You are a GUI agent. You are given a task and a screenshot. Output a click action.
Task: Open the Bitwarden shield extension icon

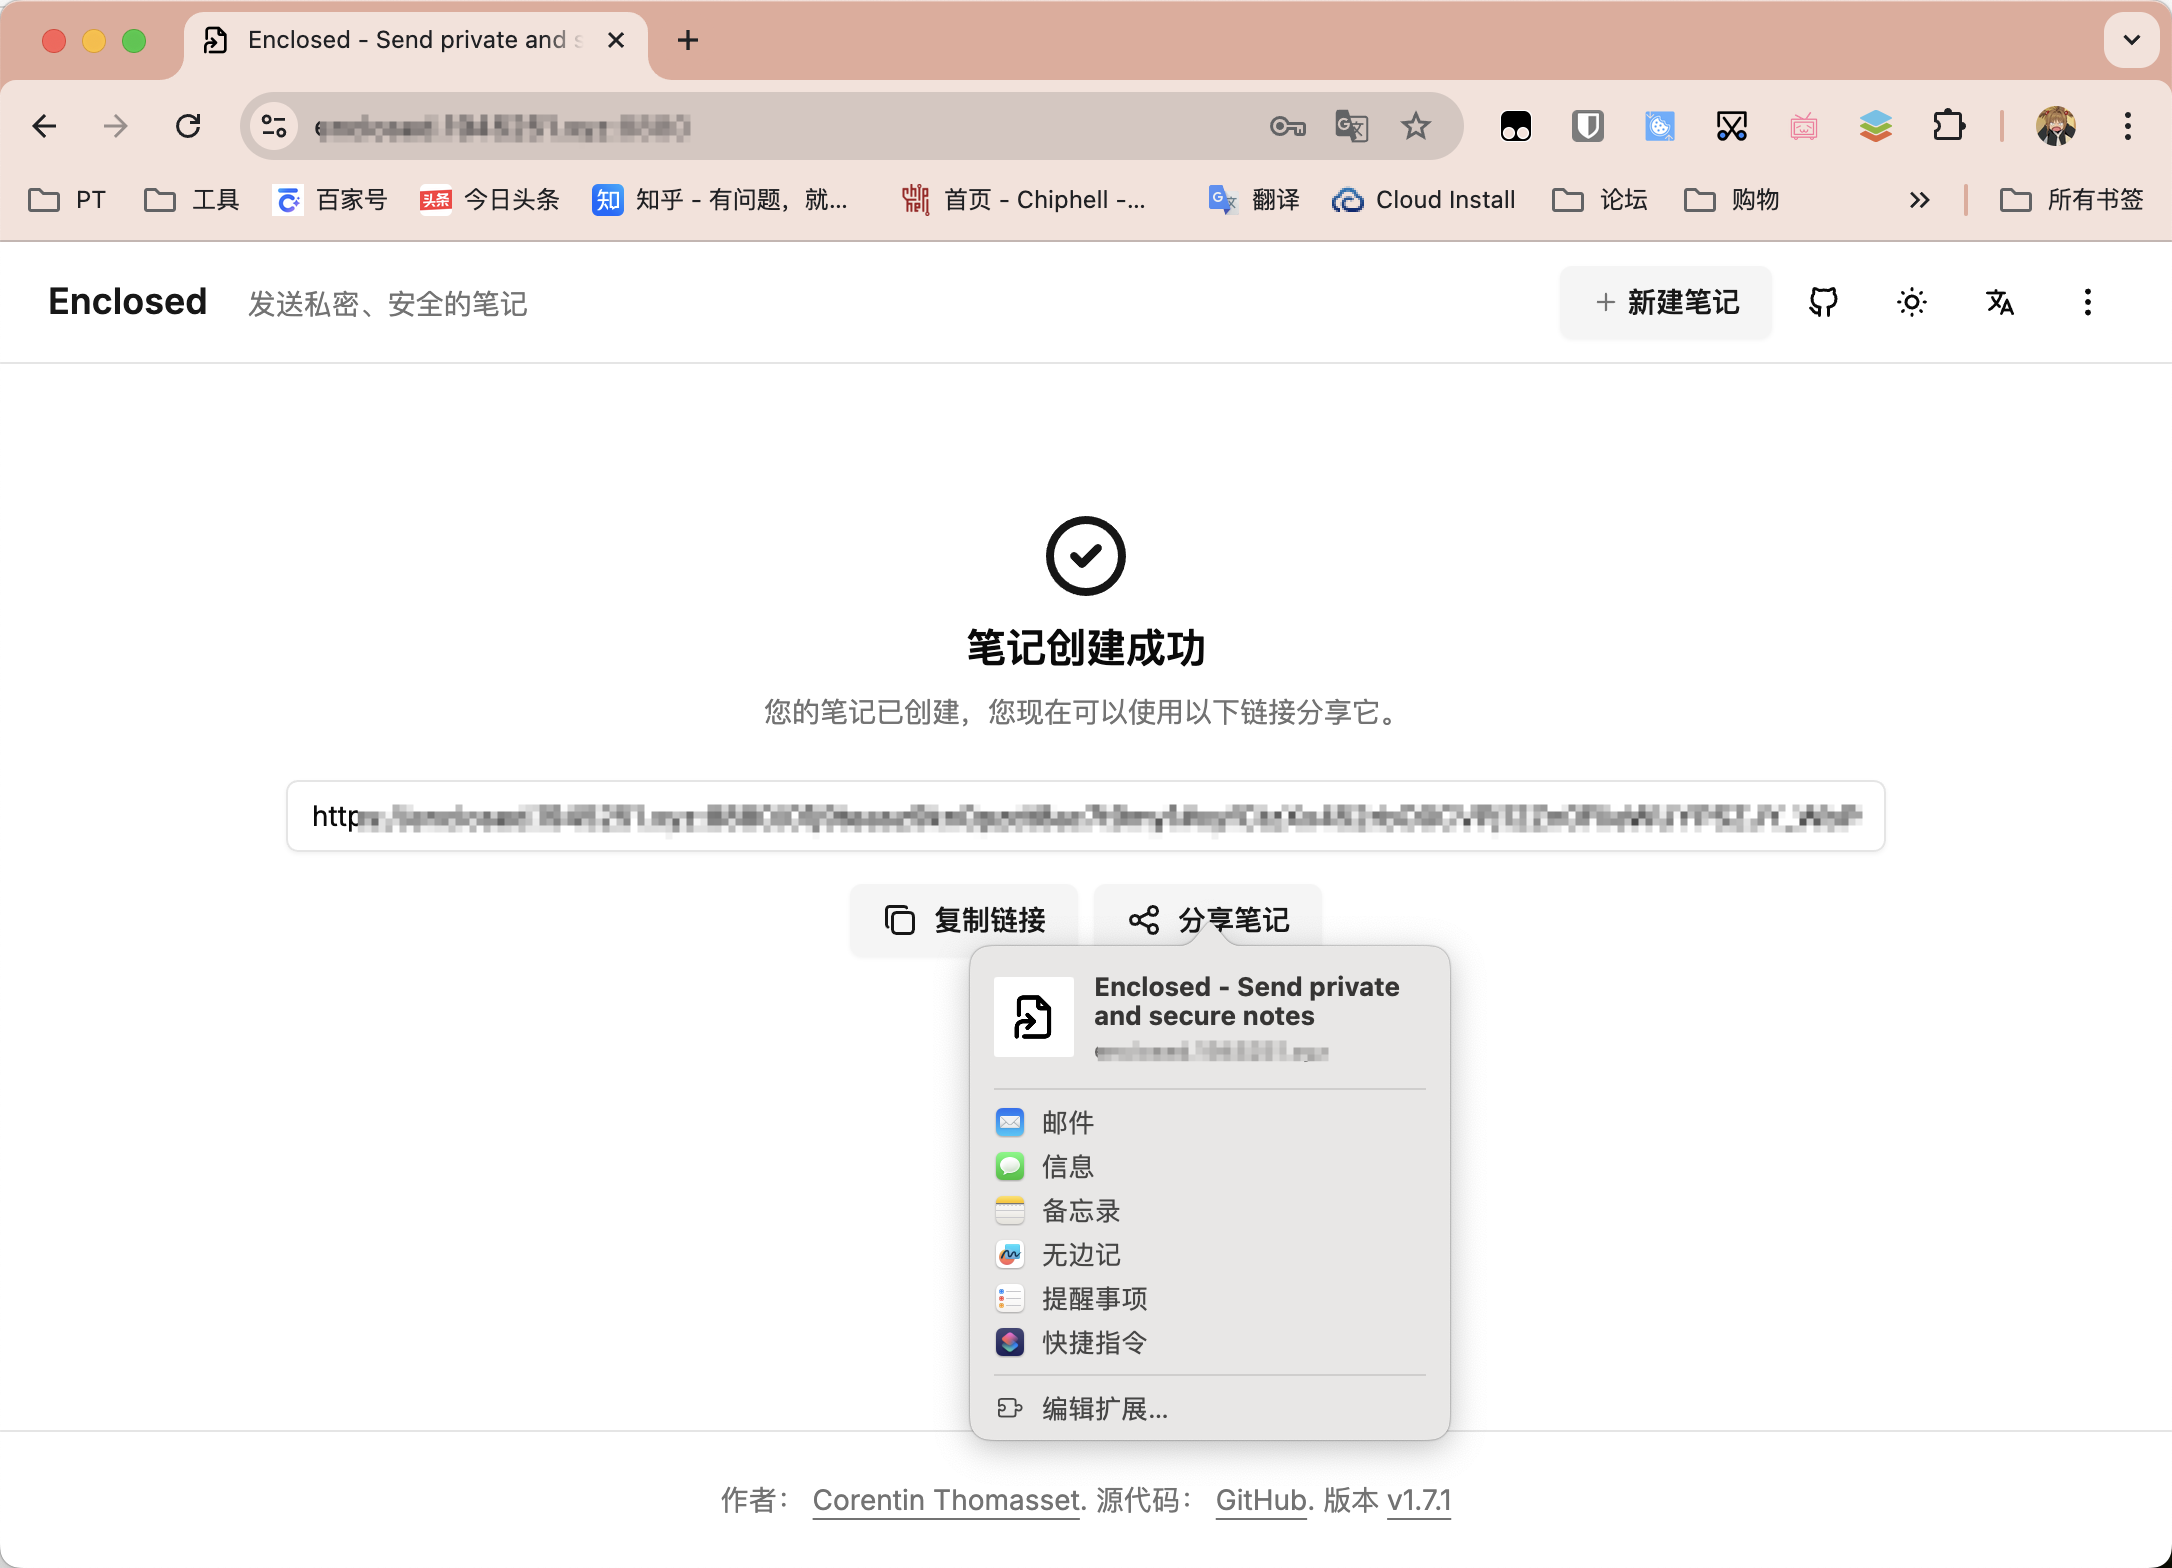coord(1588,126)
